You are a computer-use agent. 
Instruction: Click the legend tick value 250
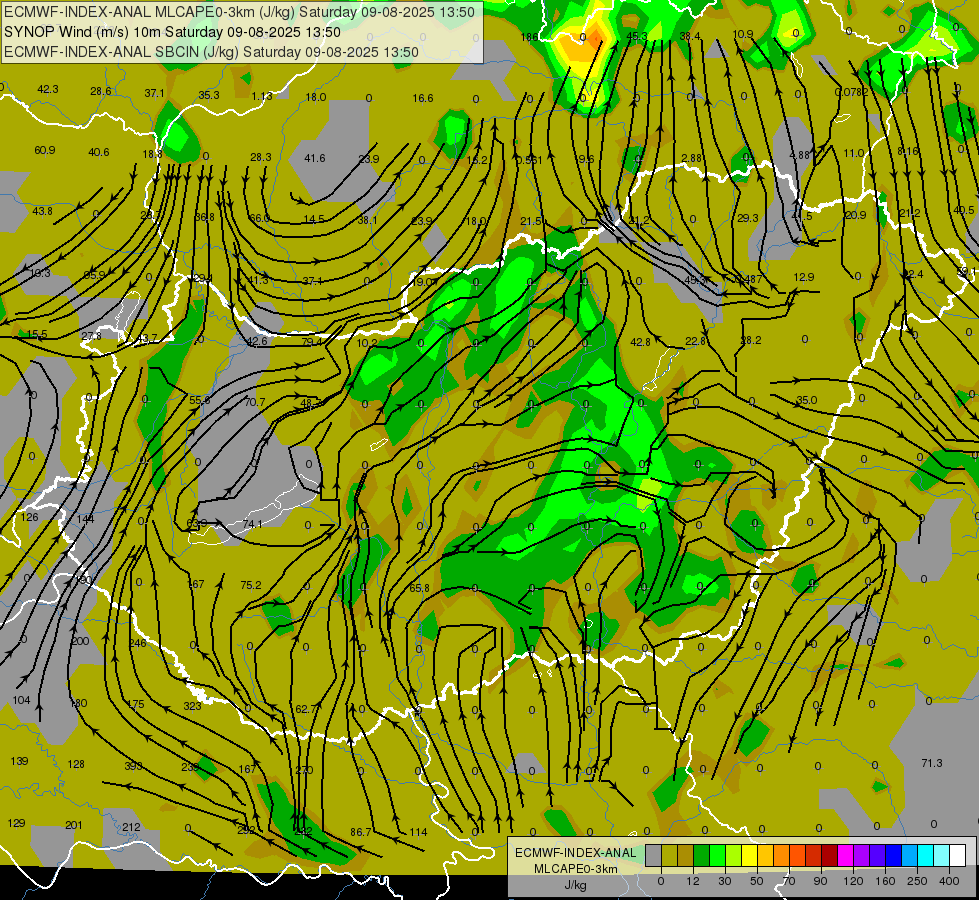(917, 881)
